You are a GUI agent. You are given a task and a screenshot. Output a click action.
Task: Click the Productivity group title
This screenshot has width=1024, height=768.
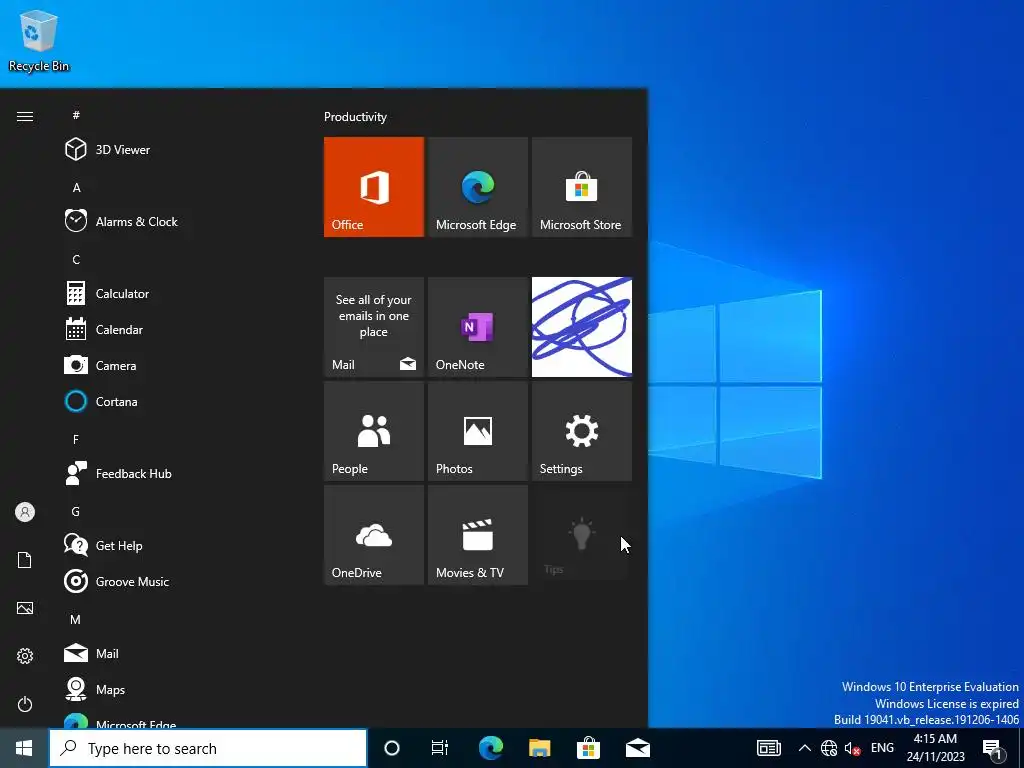355,117
